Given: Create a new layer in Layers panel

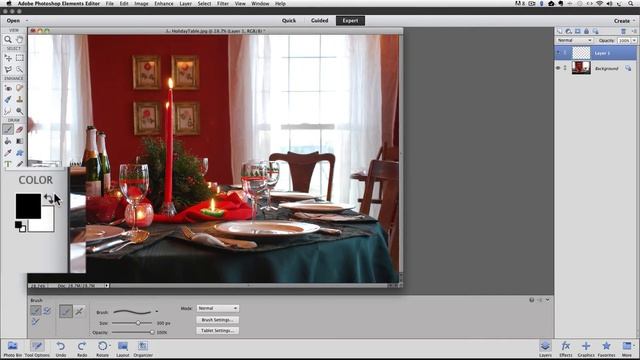Looking at the screenshot, I should (x=560, y=31).
